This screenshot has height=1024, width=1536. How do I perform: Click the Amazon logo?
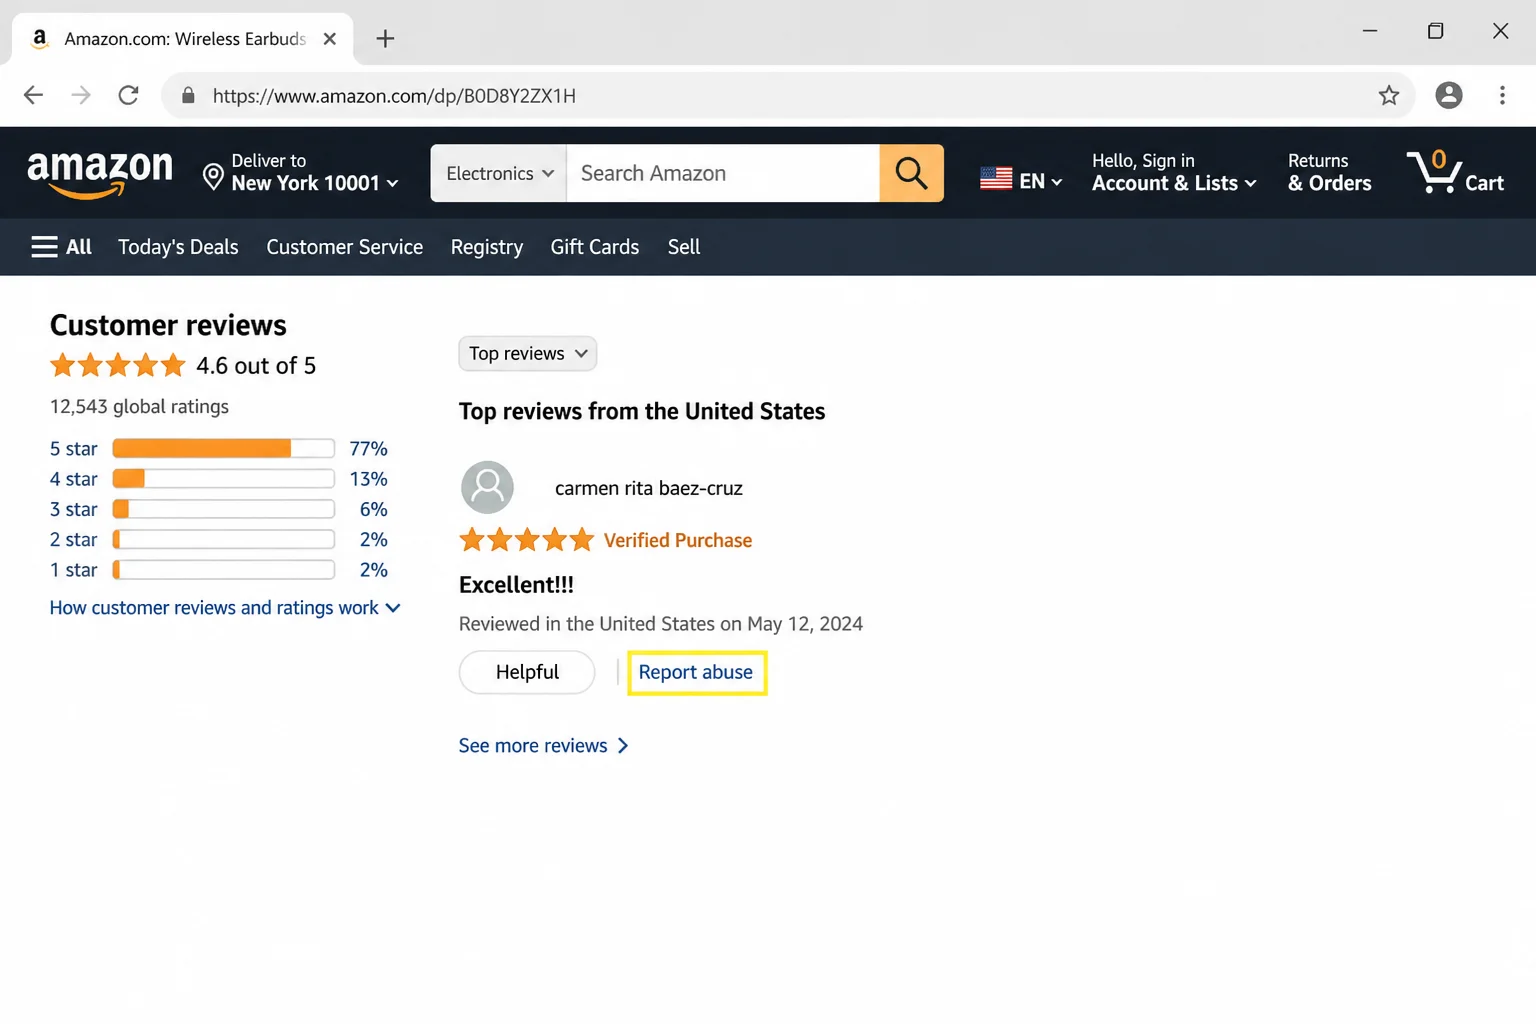pos(100,175)
